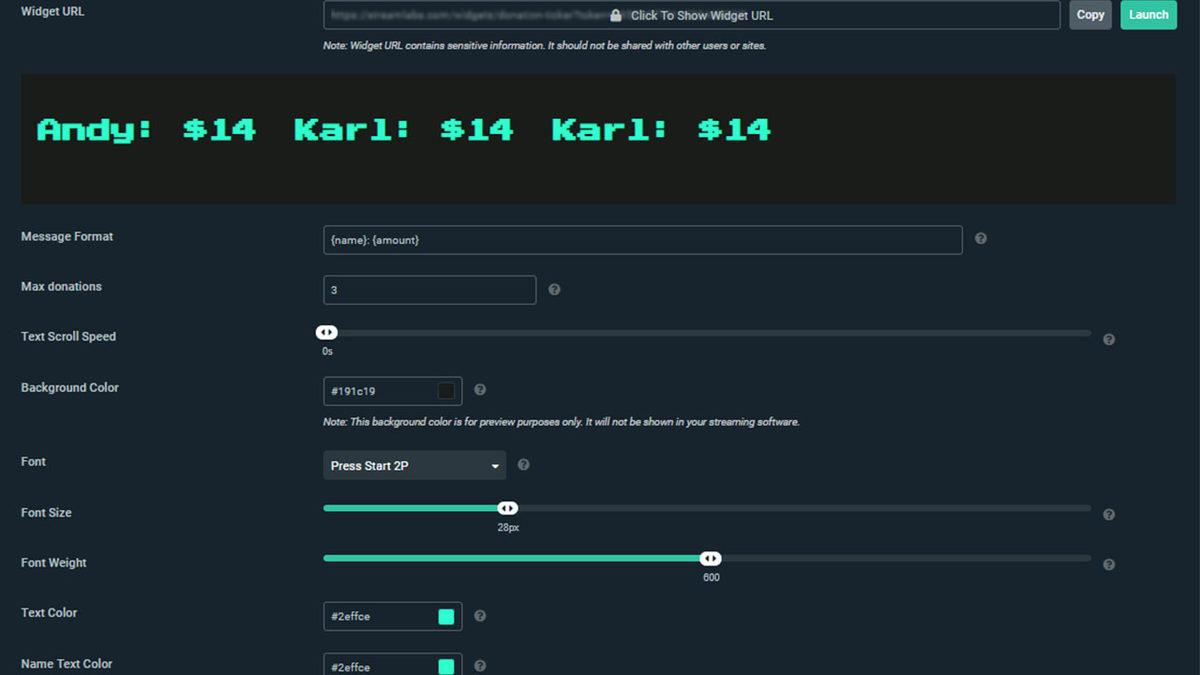Open the Press Start 2P font dropdown
Viewport: 1200px width, 675px height.
pos(414,464)
